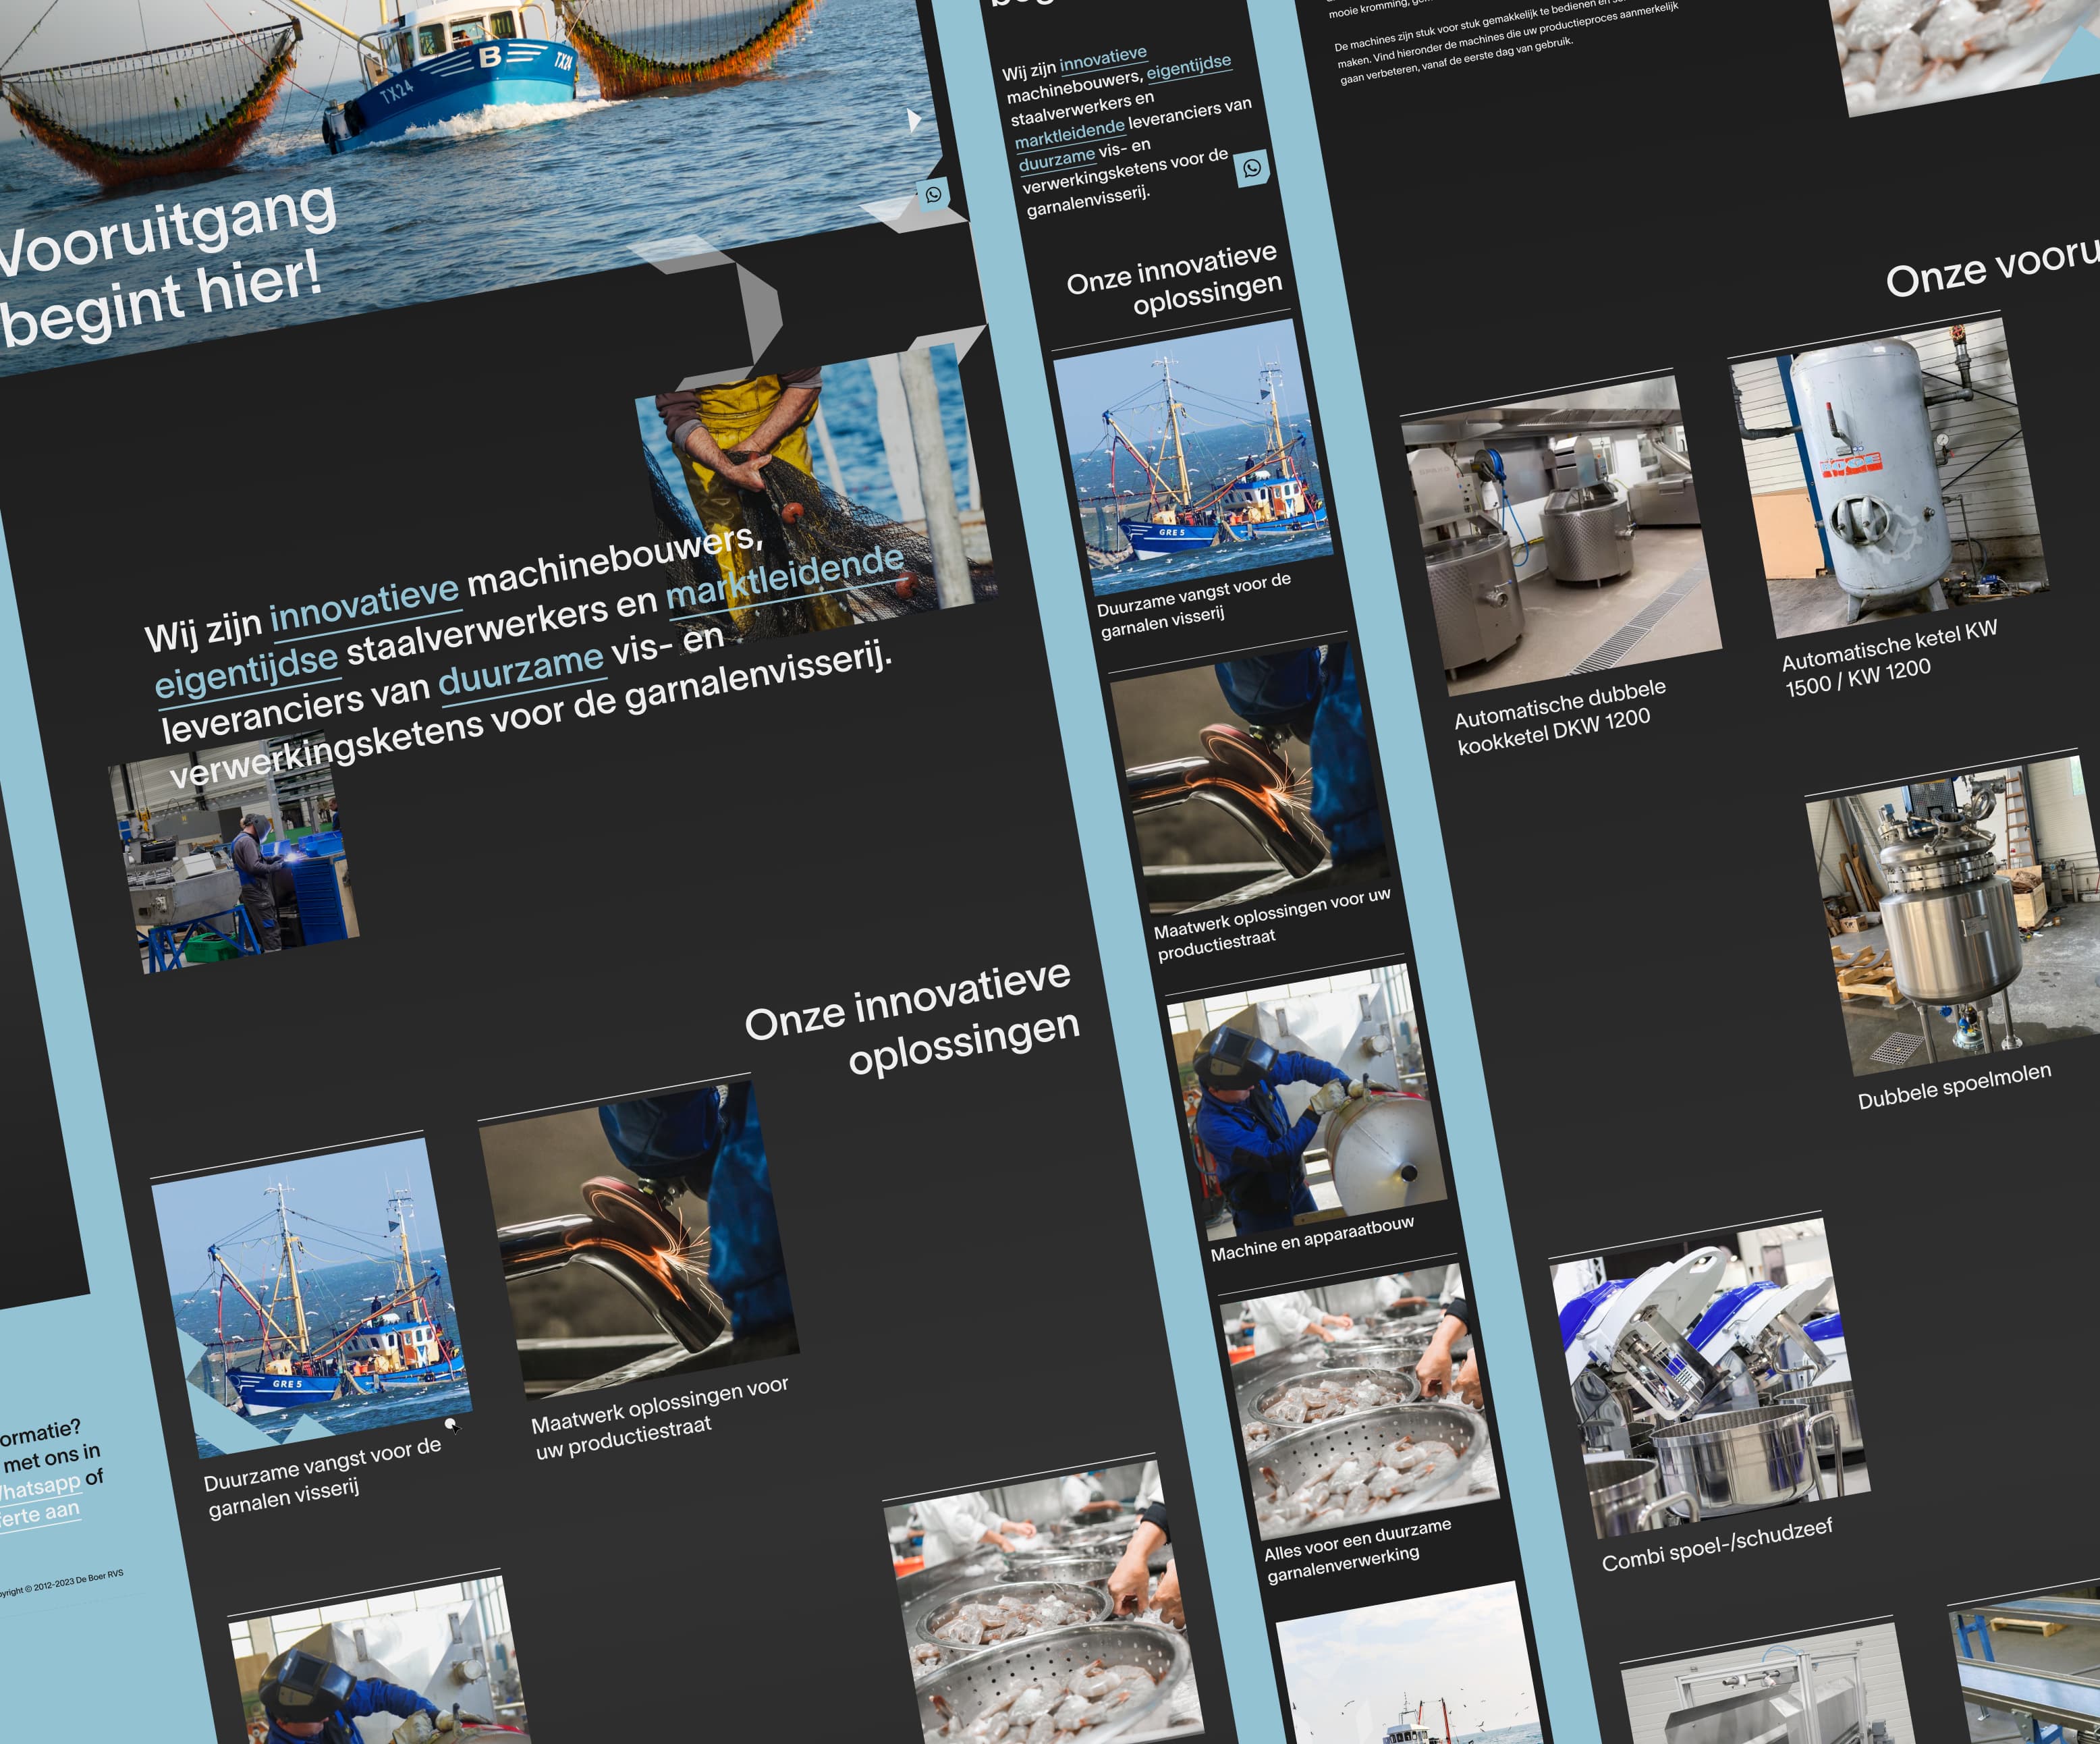
Task: Advance the hero slider with the white arrow
Action: [x=913, y=119]
